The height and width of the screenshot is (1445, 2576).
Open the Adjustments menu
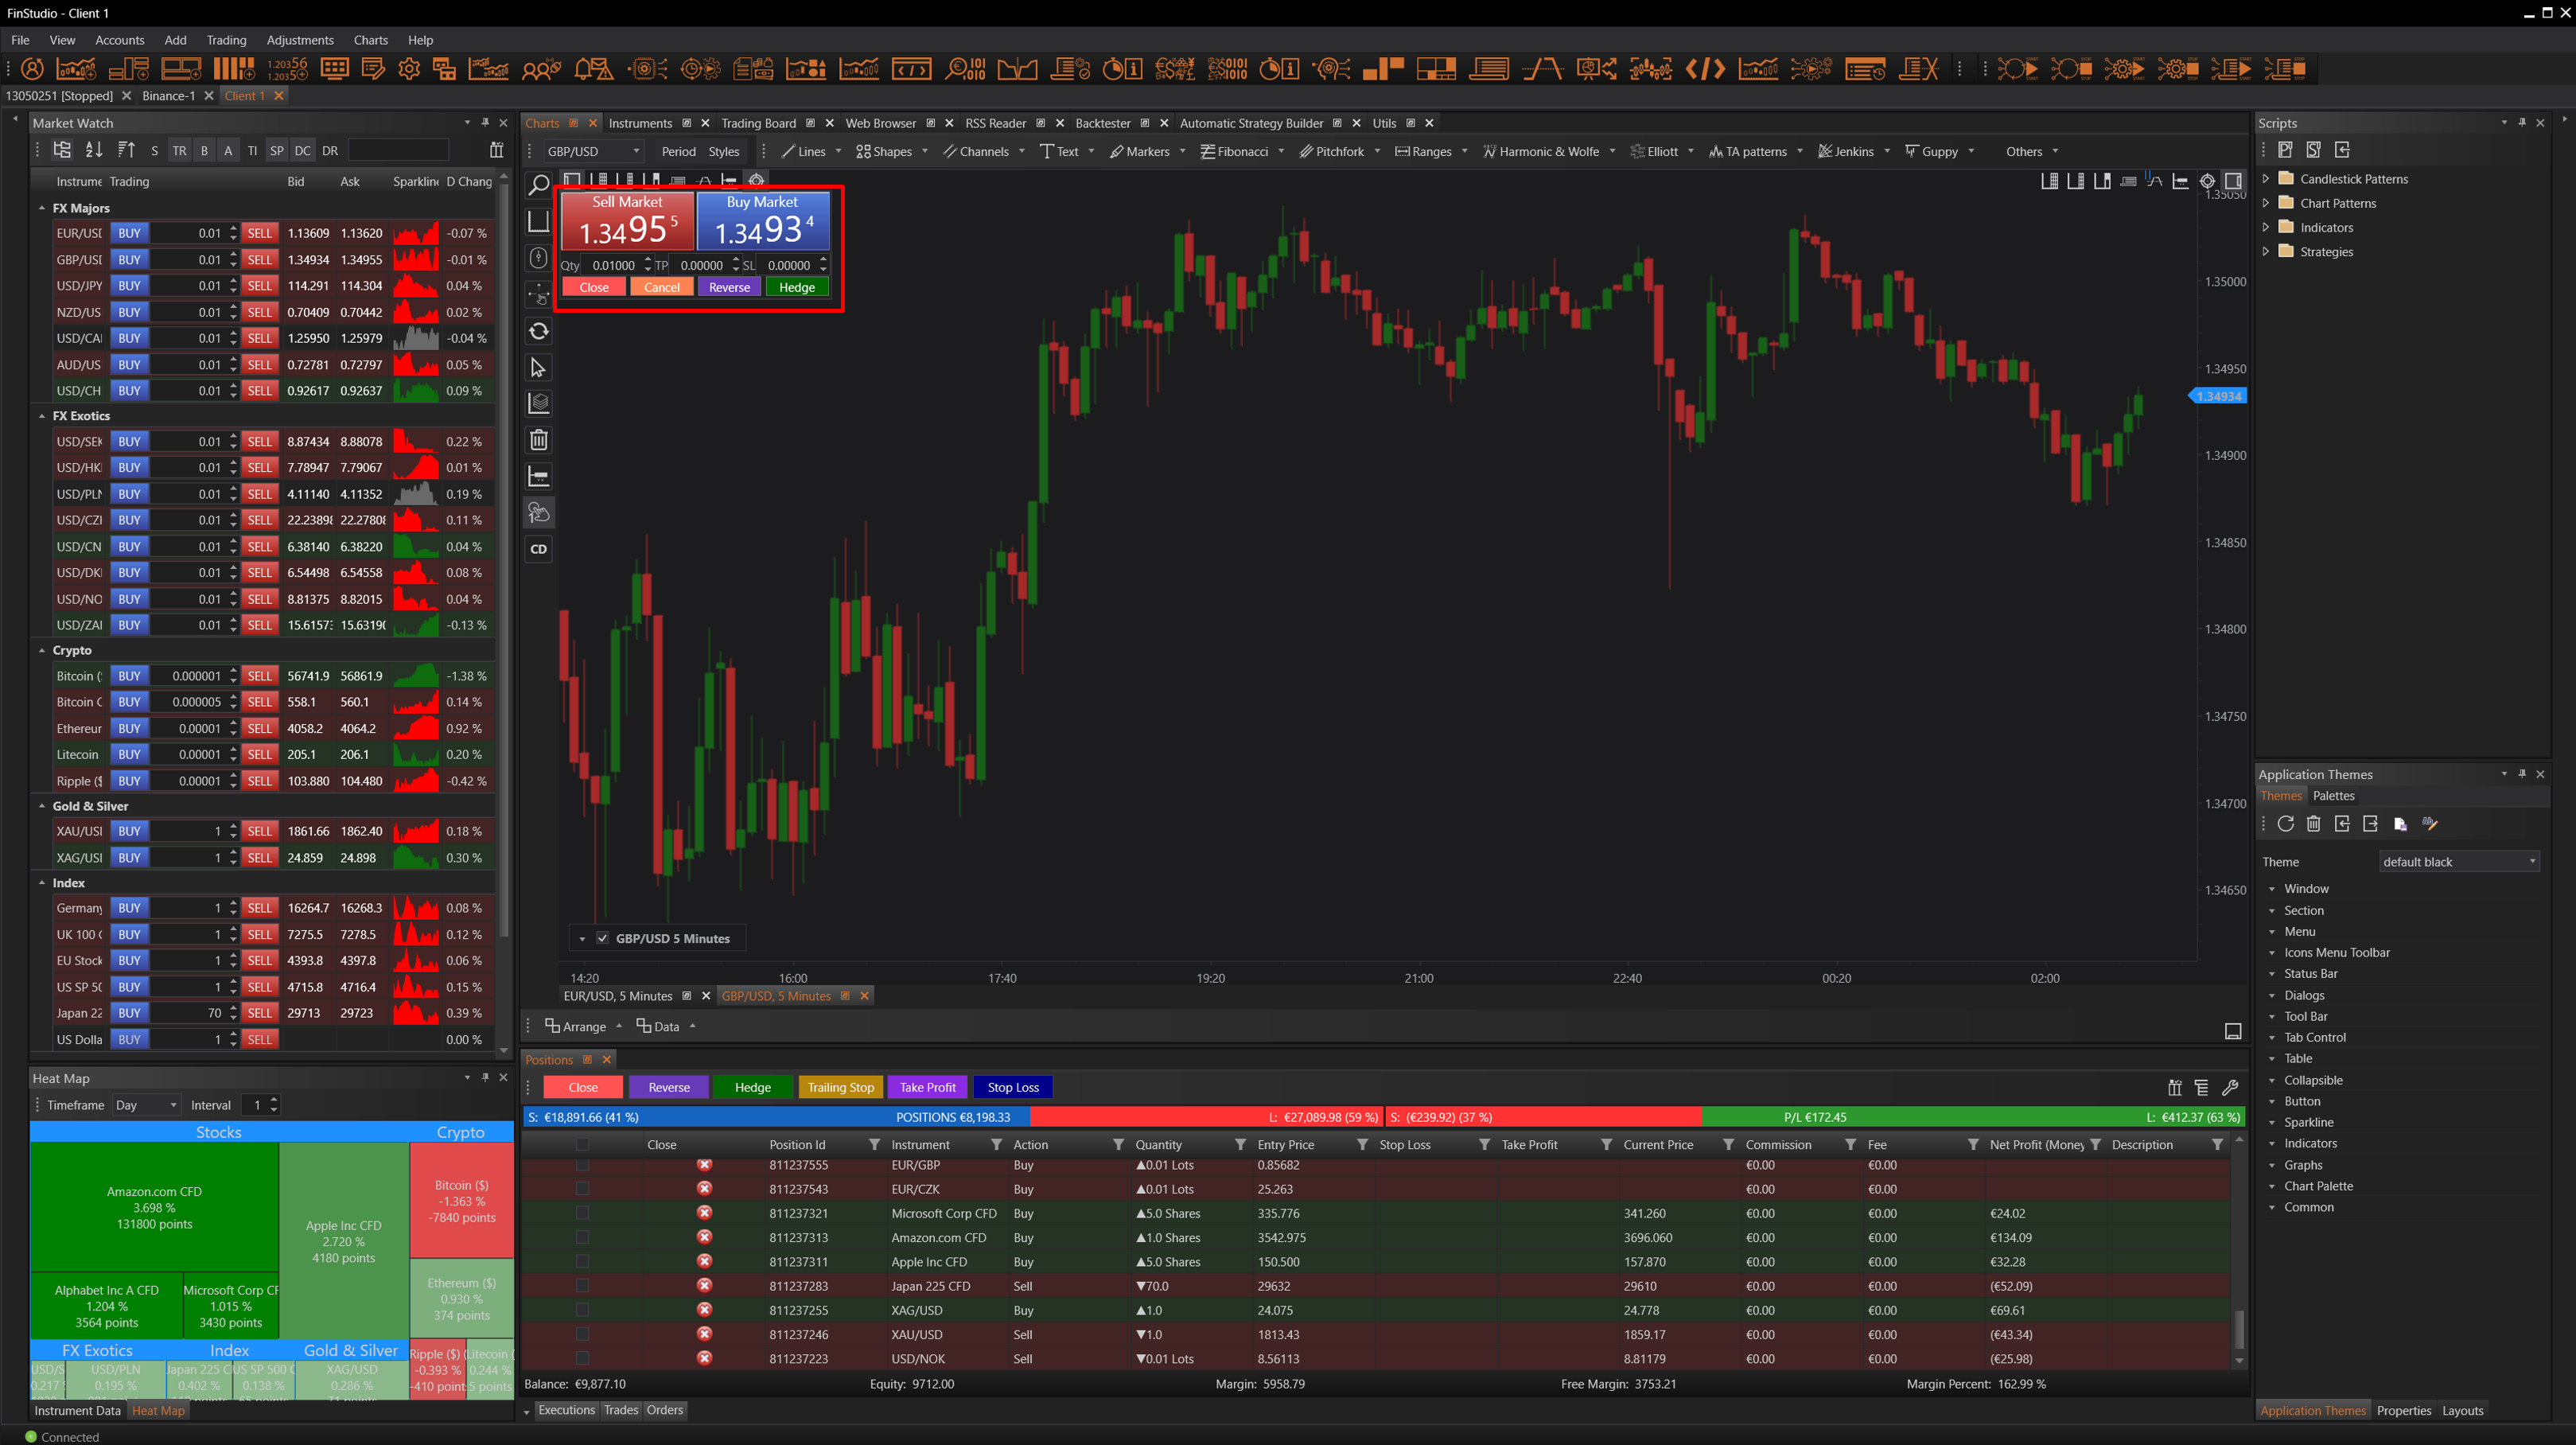pos(300,40)
